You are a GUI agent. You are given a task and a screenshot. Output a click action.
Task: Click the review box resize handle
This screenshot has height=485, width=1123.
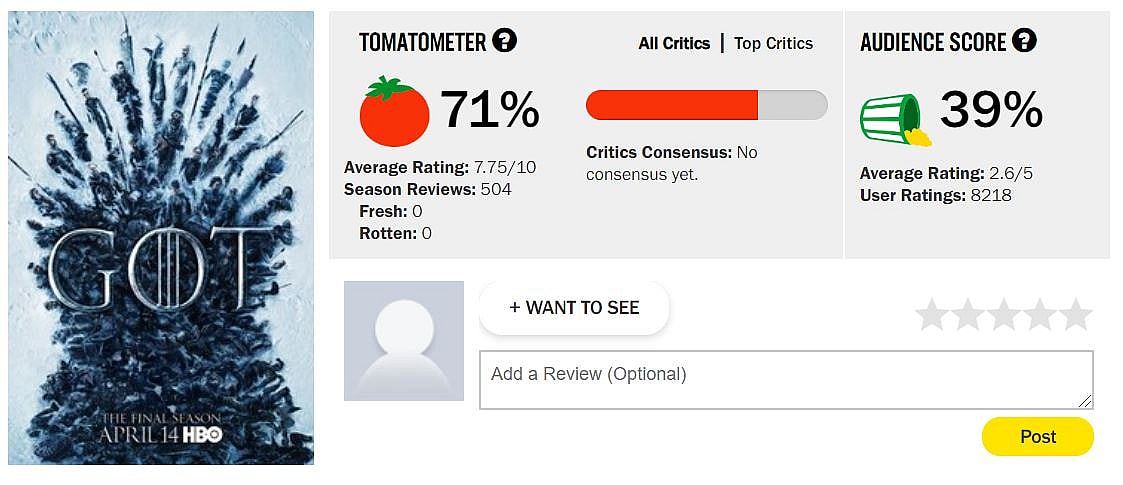[1085, 401]
